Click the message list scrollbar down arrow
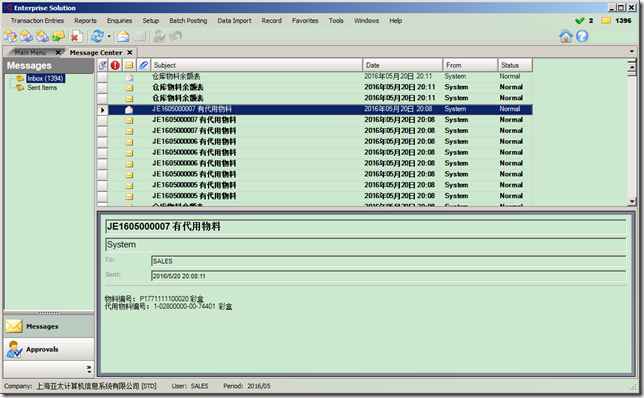The image size is (644, 398). pyautogui.click(x=632, y=201)
